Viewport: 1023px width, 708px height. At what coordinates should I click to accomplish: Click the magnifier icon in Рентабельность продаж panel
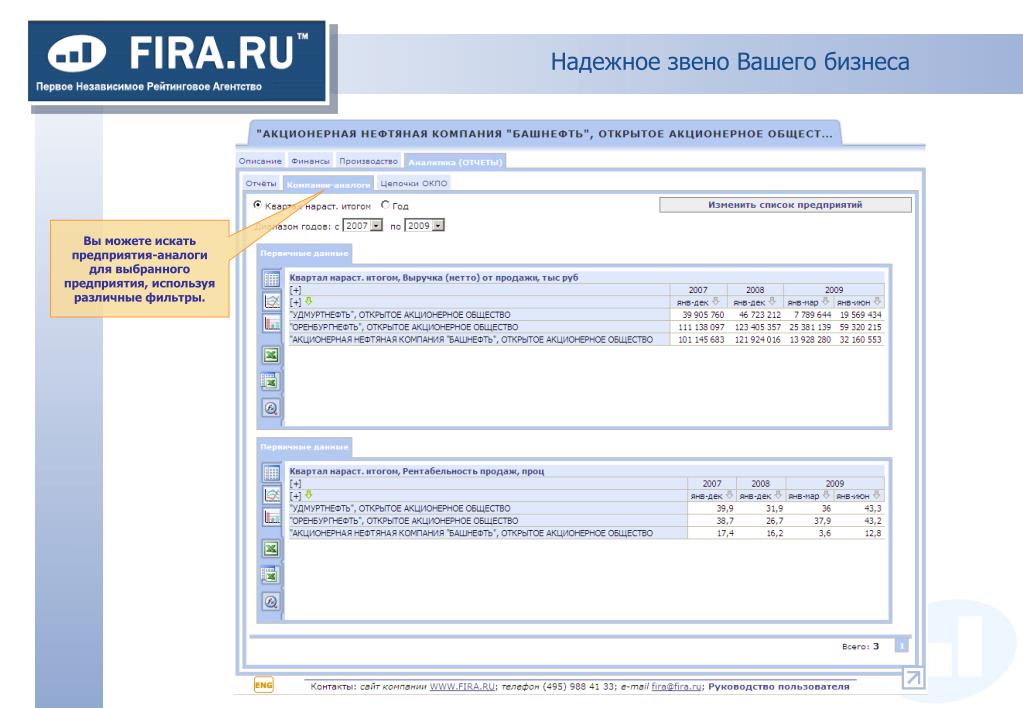click(271, 602)
